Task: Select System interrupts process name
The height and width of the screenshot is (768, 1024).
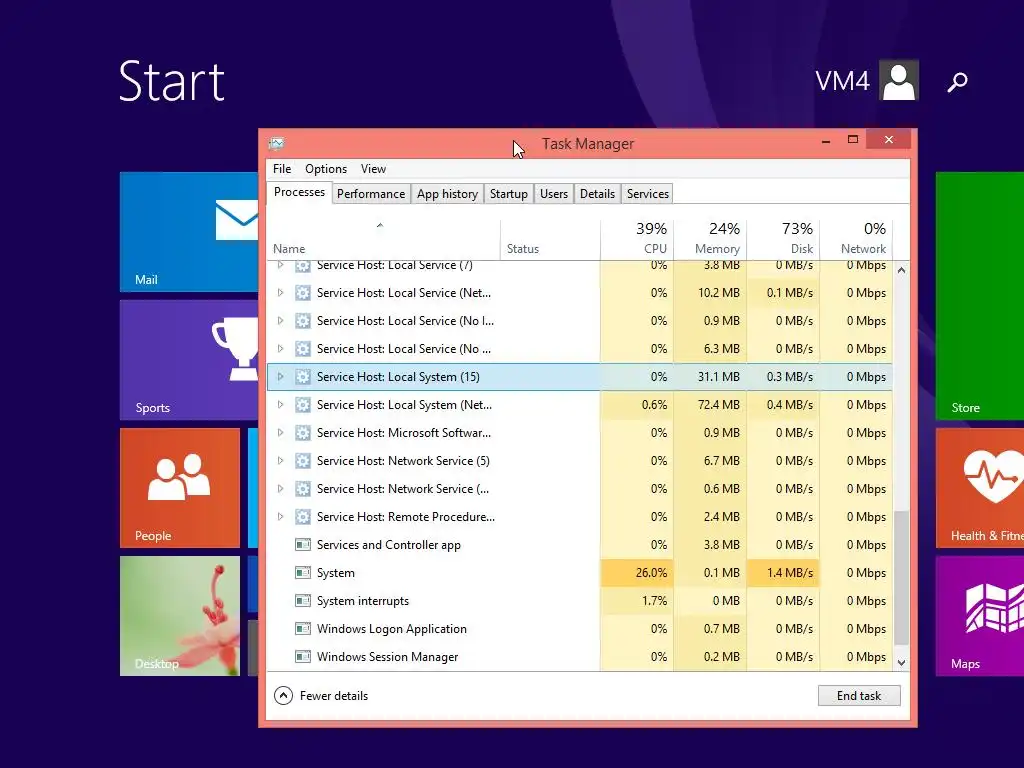Action: click(x=362, y=601)
